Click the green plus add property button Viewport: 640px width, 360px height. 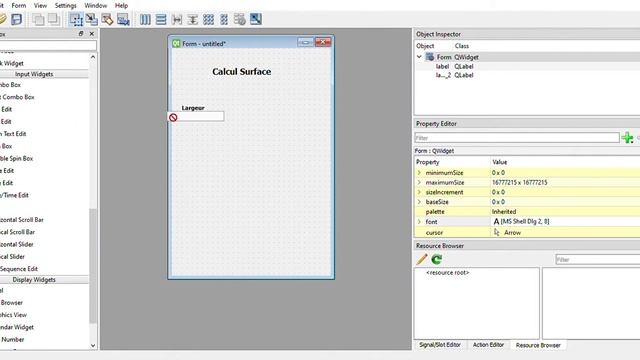click(x=627, y=138)
